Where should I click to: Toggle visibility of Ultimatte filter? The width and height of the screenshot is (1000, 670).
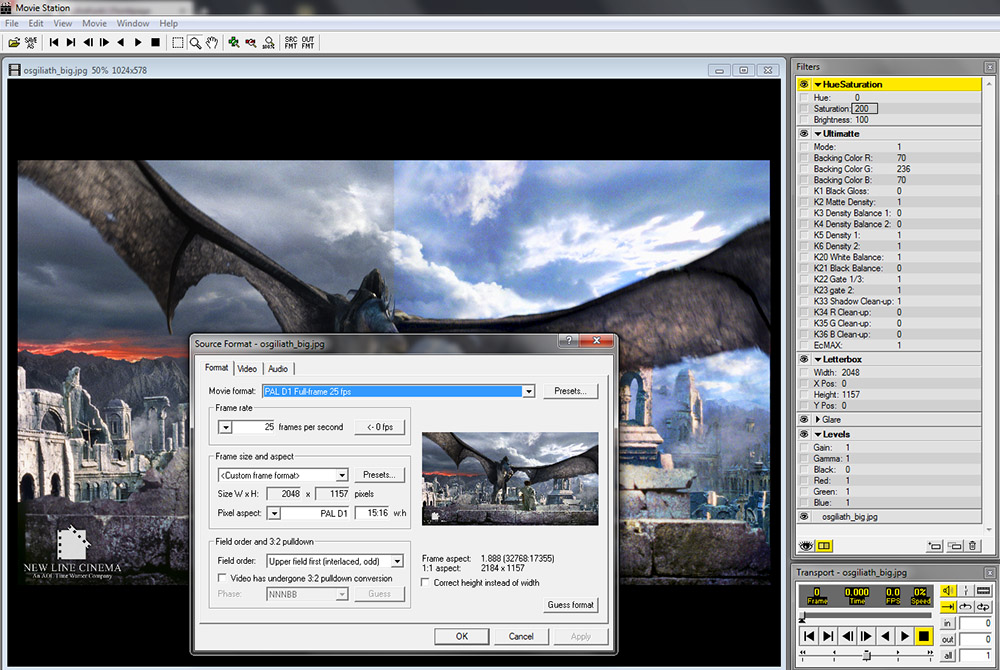[x=804, y=134]
